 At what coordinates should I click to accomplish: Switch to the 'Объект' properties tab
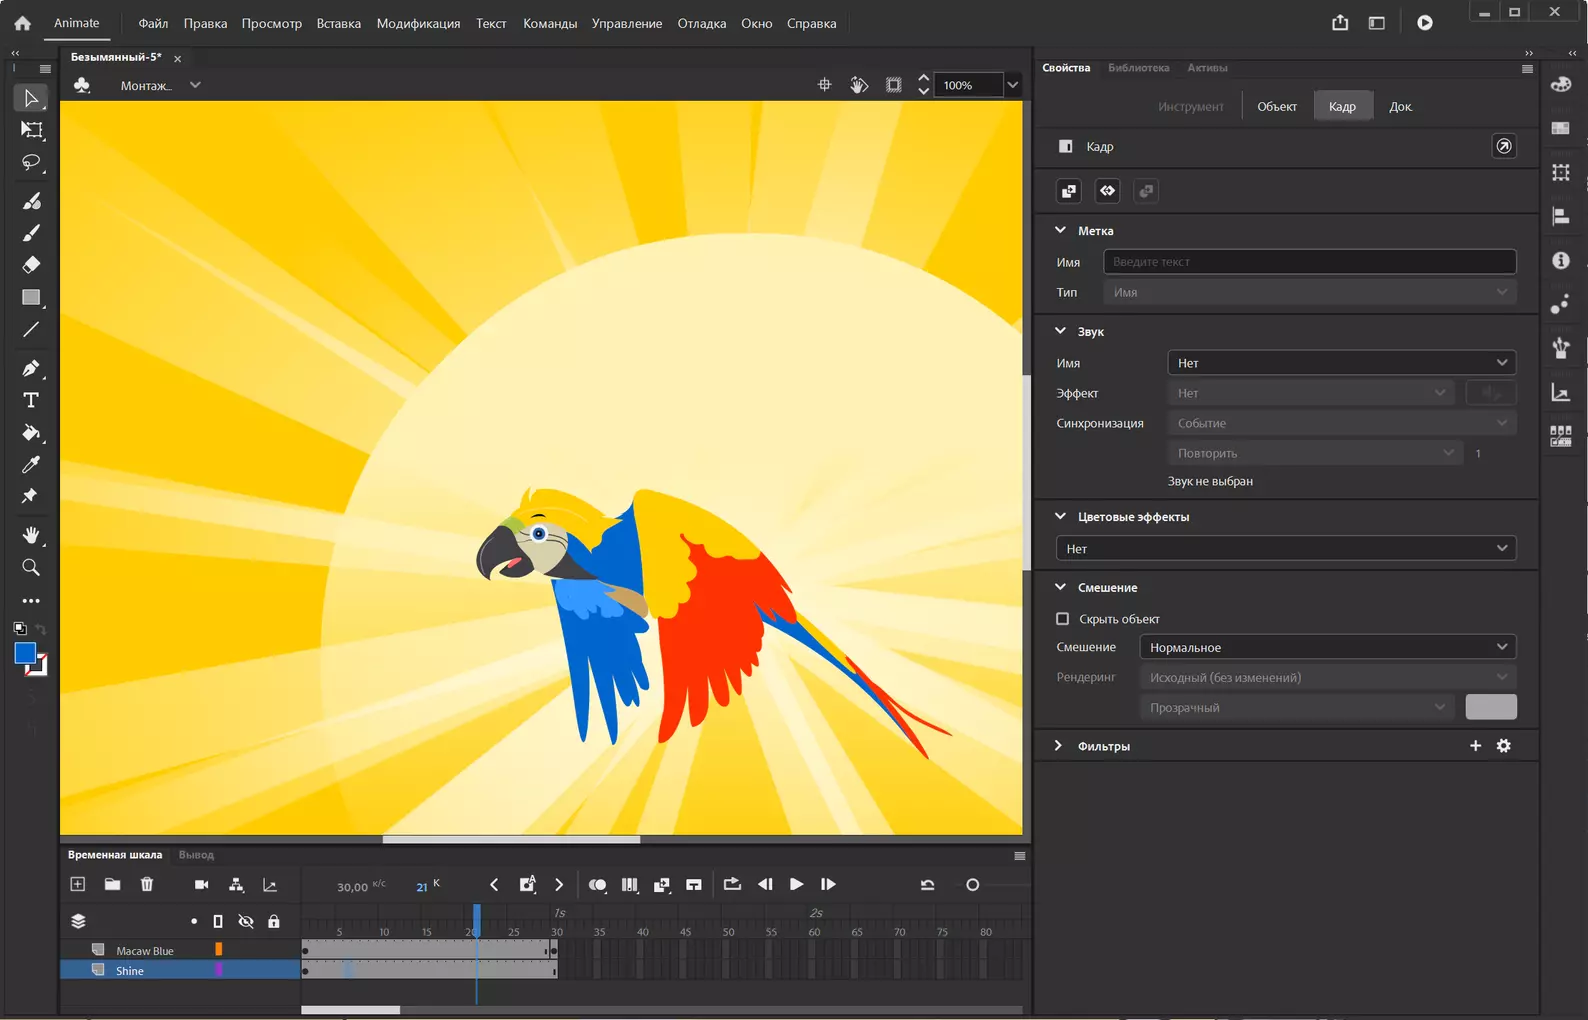click(1277, 106)
